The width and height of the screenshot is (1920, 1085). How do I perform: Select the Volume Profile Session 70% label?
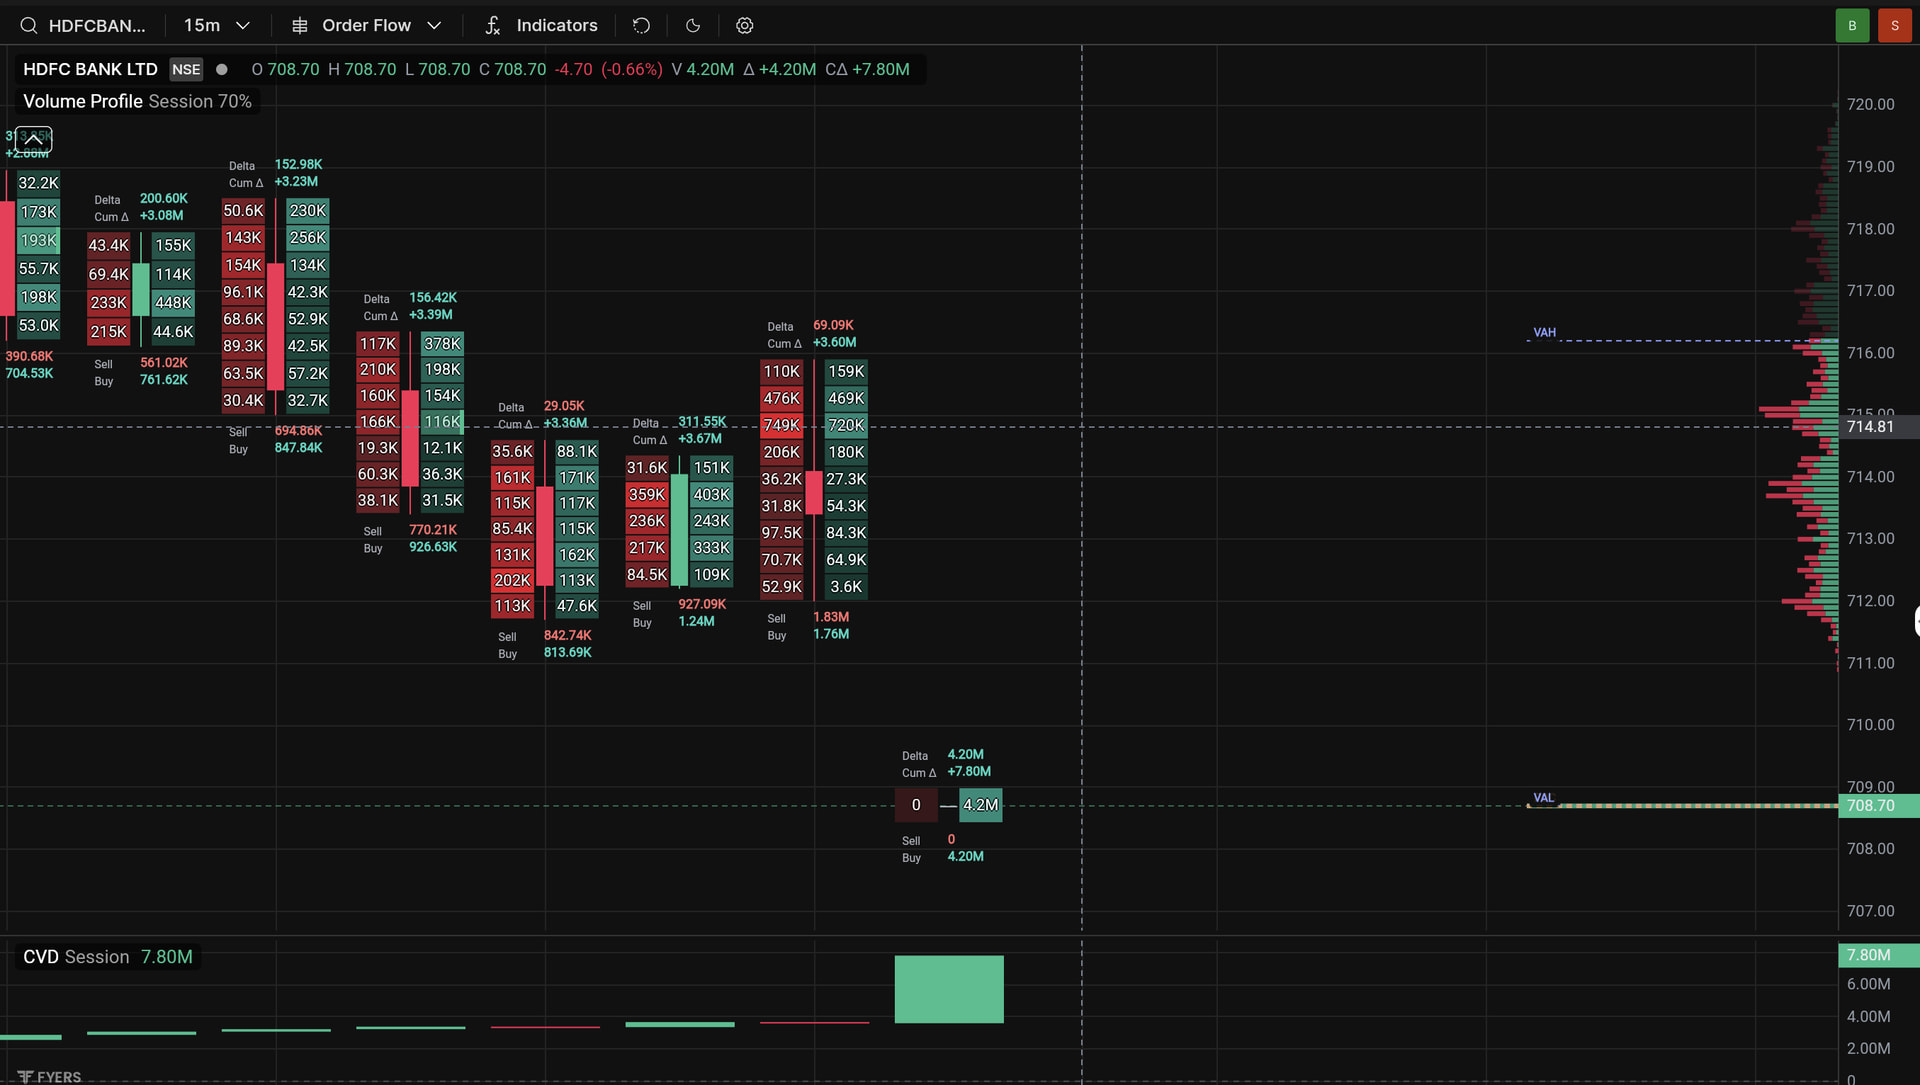point(137,101)
